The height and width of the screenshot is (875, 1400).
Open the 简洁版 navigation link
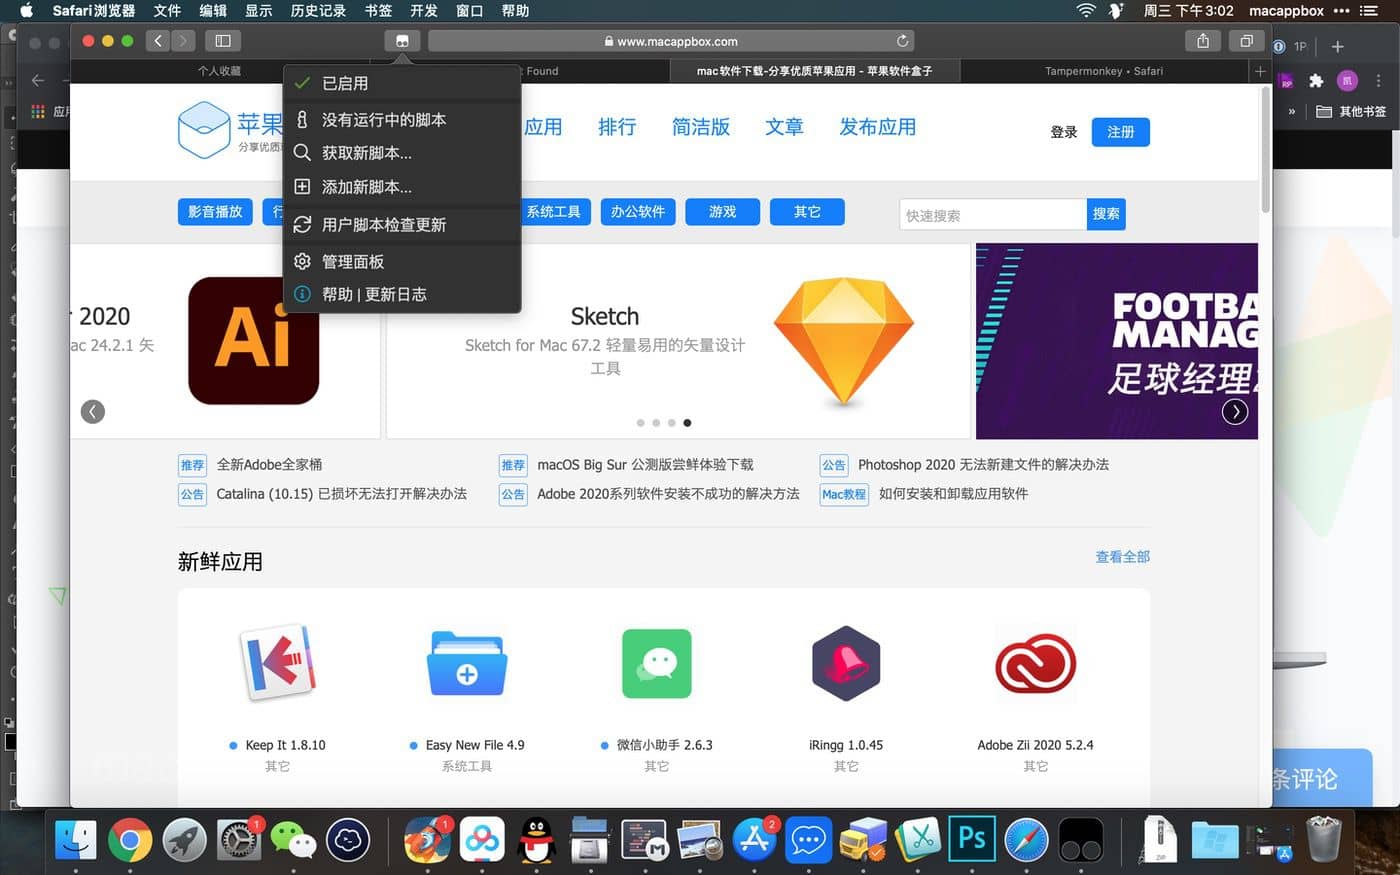click(701, 127)
